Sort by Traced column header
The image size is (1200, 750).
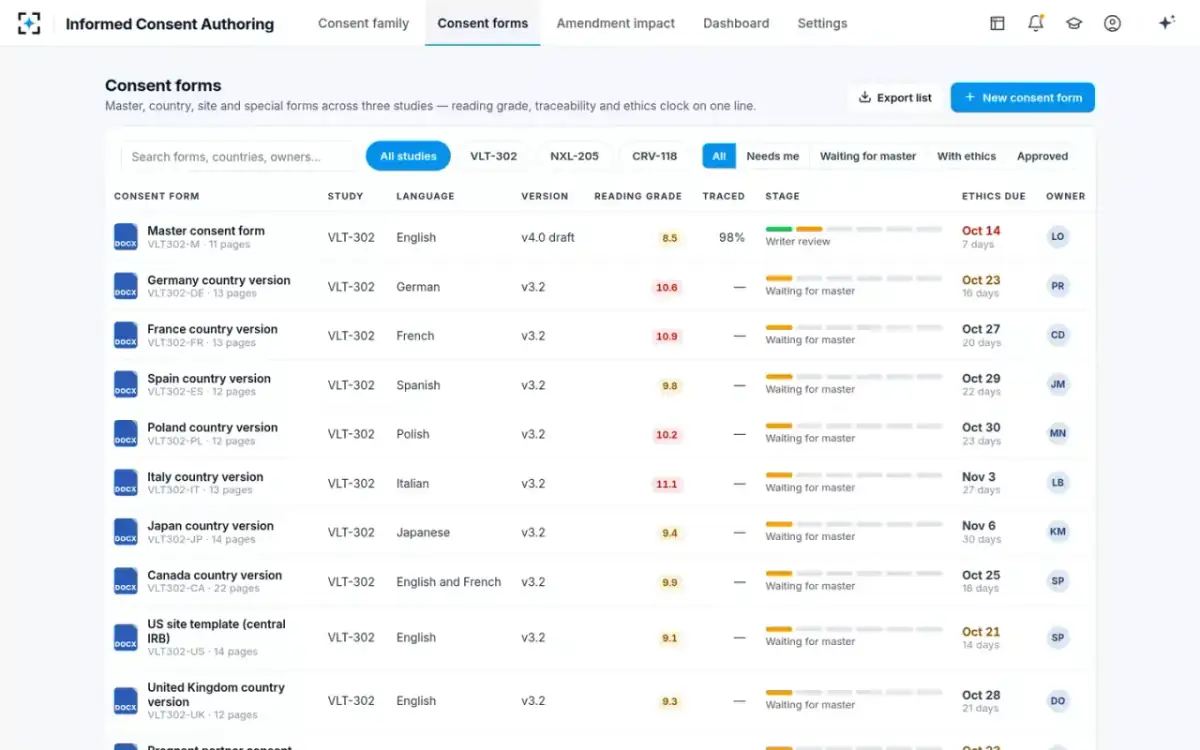pyautogui.click(x=724, y=196)
